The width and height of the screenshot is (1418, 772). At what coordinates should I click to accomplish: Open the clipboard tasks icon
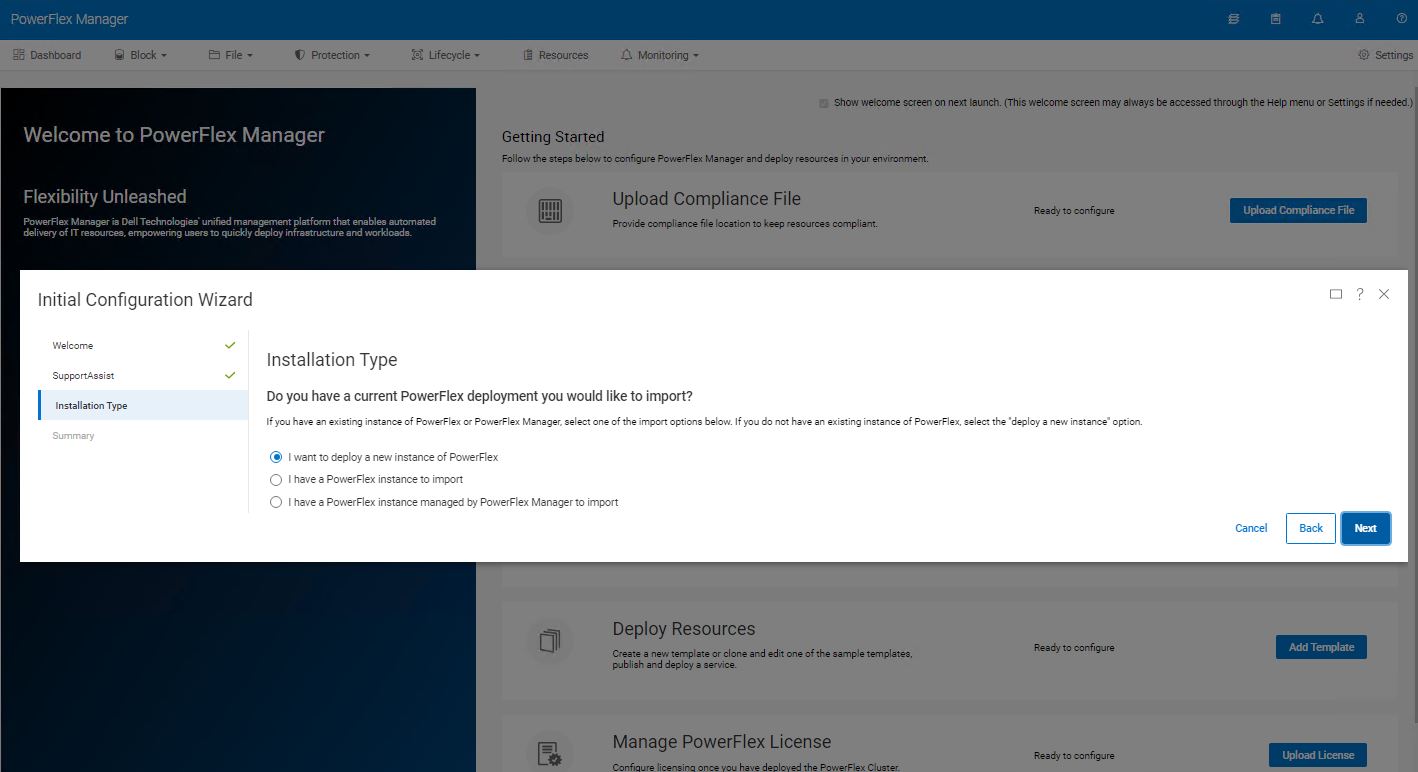[1276, 18]
